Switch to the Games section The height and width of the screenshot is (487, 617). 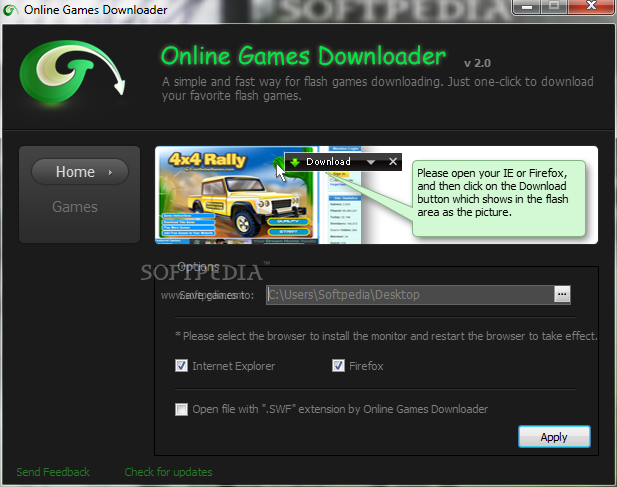click(75, 207)
